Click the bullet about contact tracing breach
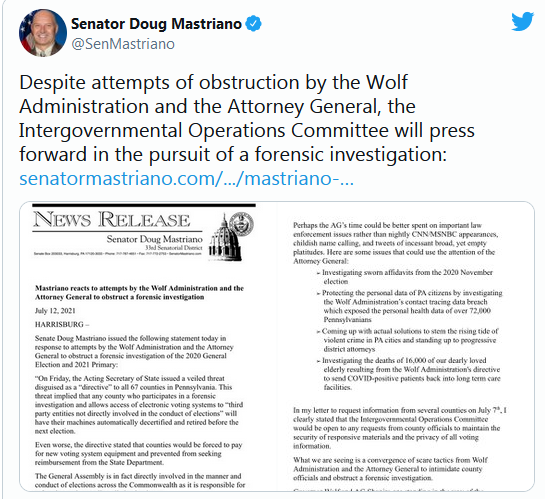This screenshot has height=499, width=545. (409, 306)
